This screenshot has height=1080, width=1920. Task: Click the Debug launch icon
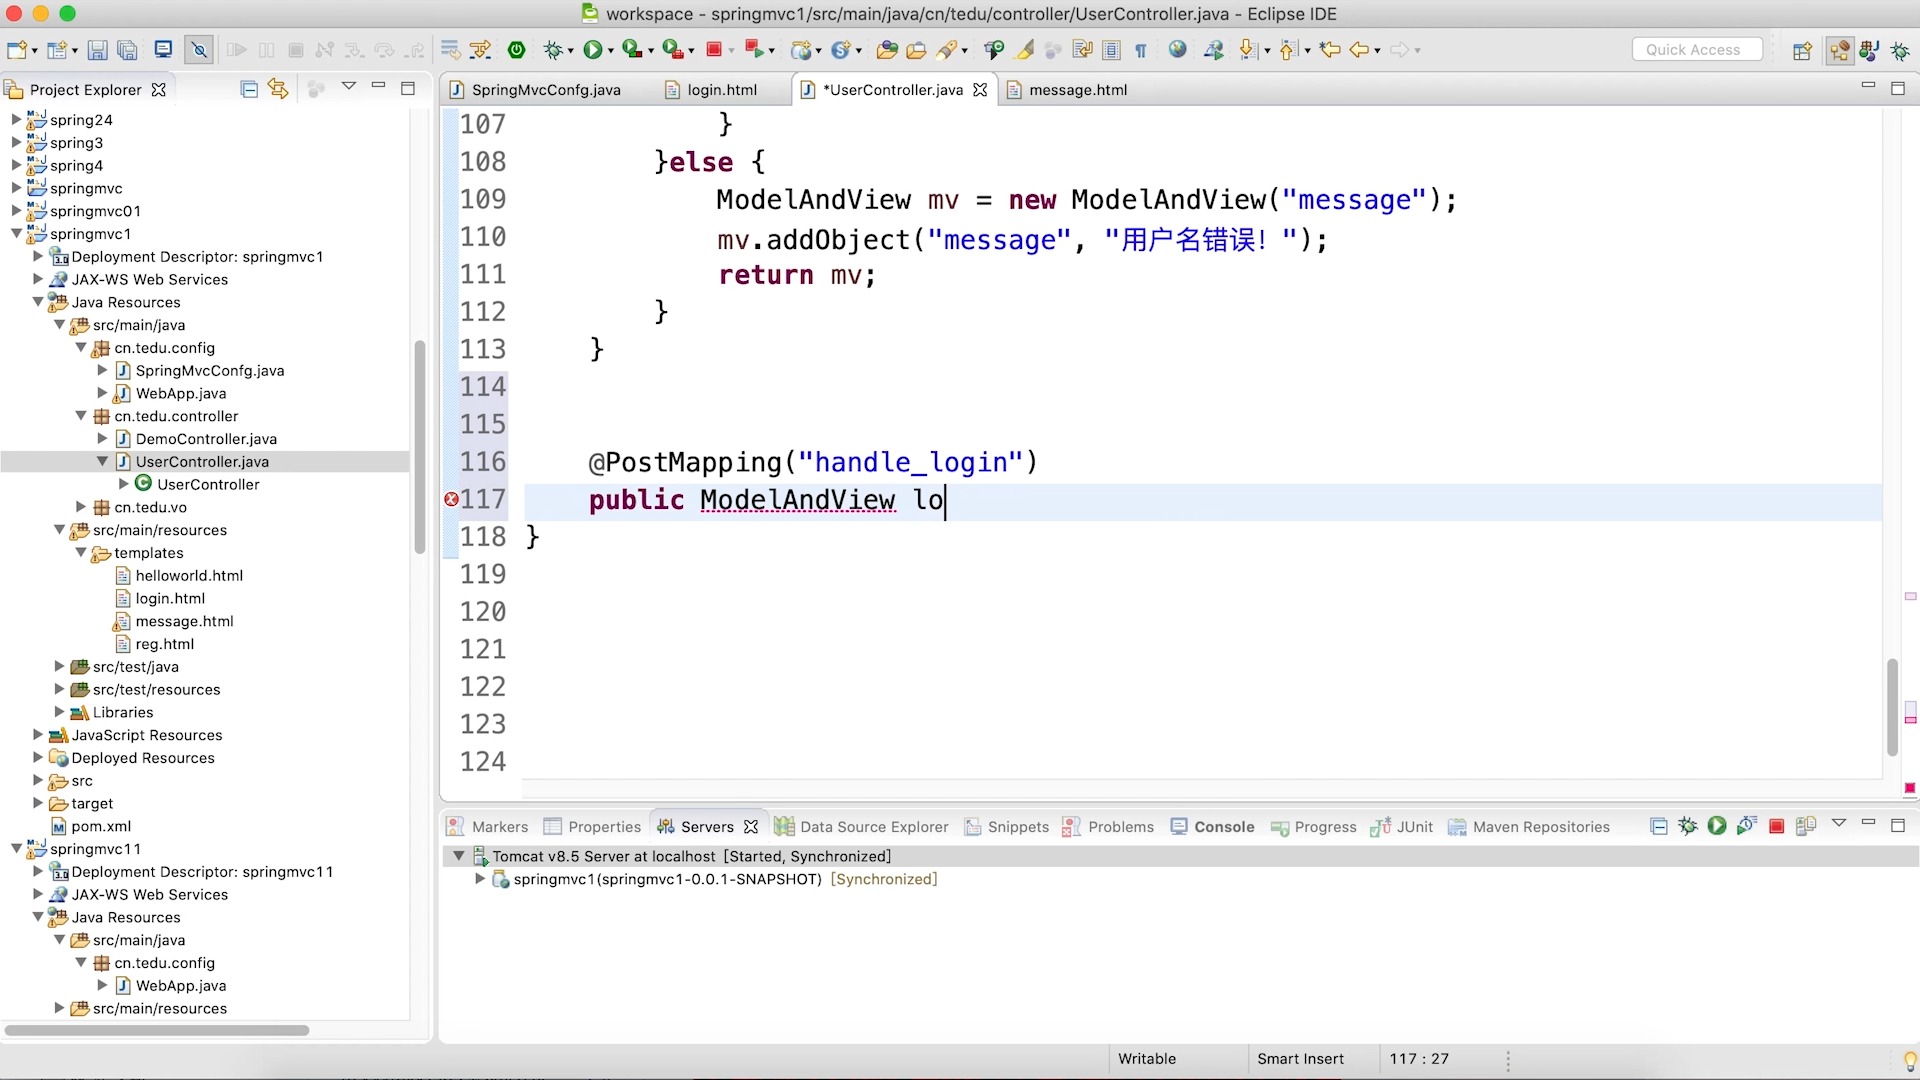(x=554, y=50)
